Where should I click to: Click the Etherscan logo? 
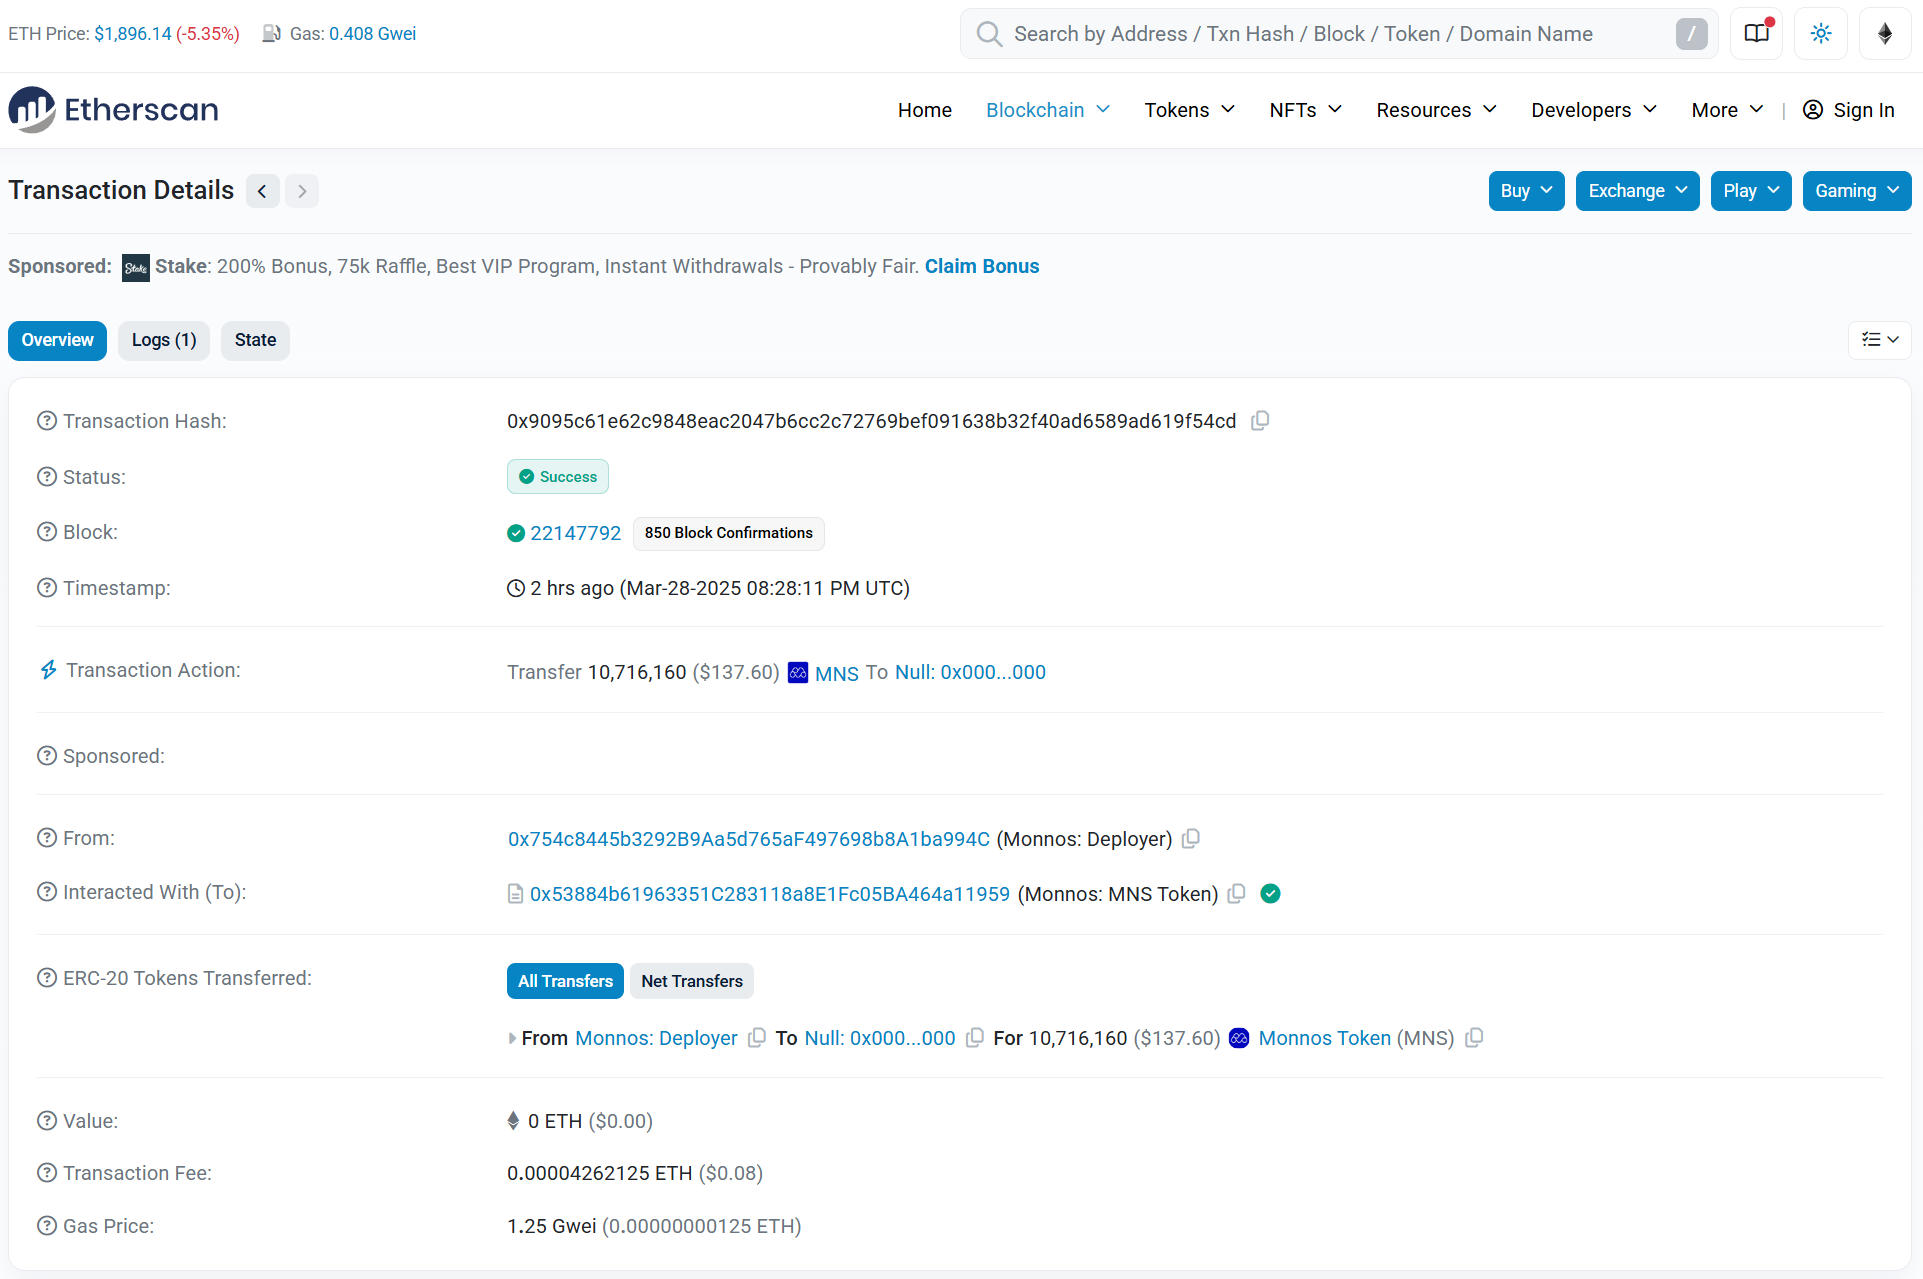pos(114,110)
